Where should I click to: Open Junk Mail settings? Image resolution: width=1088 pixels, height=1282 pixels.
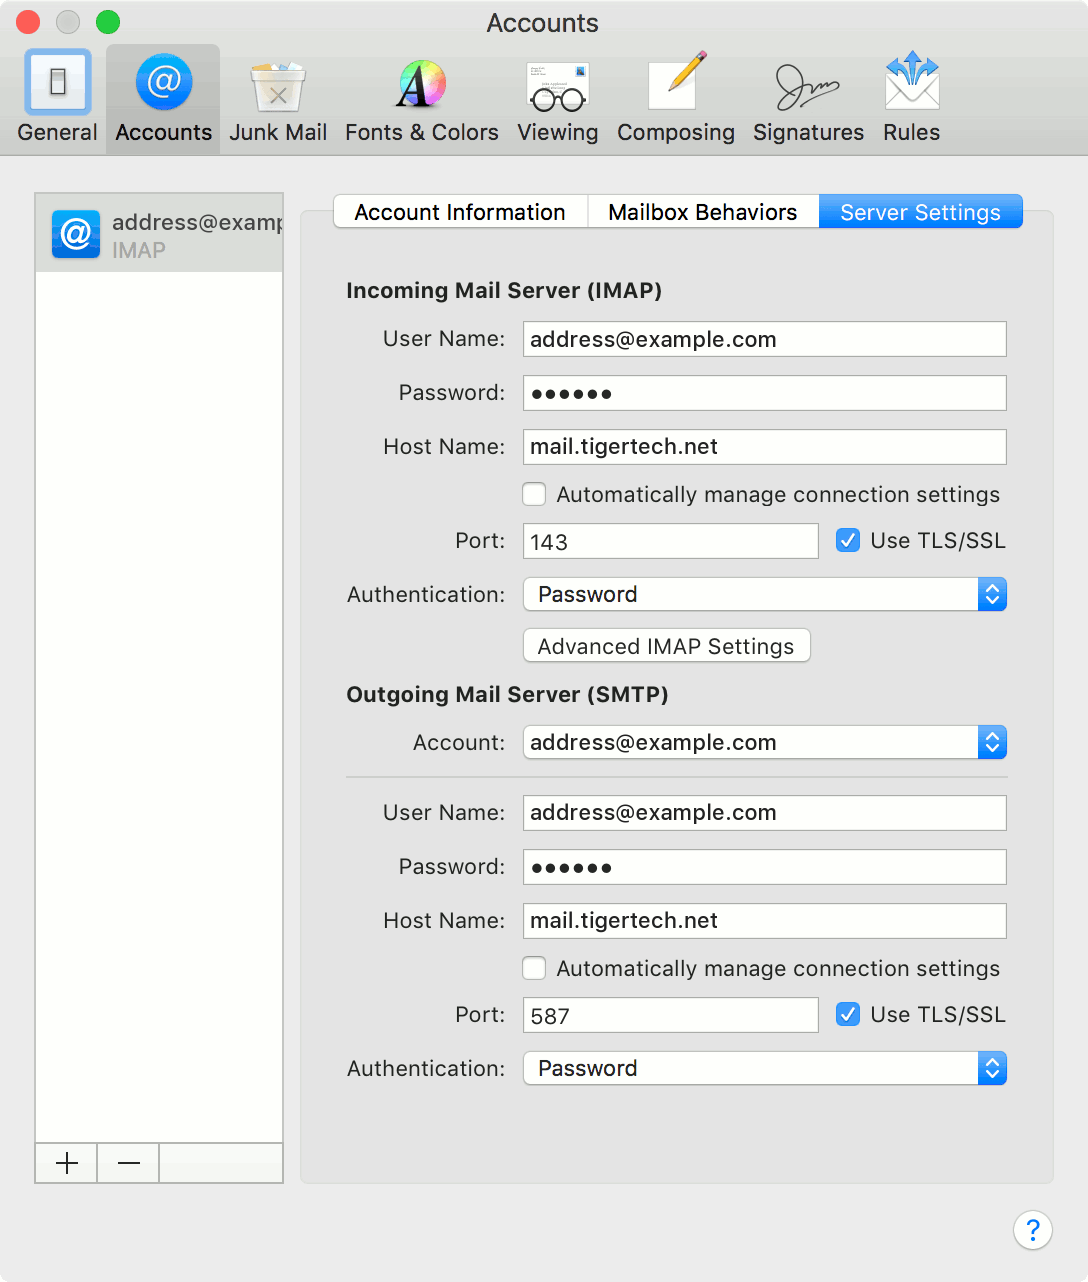coord(277,95)
